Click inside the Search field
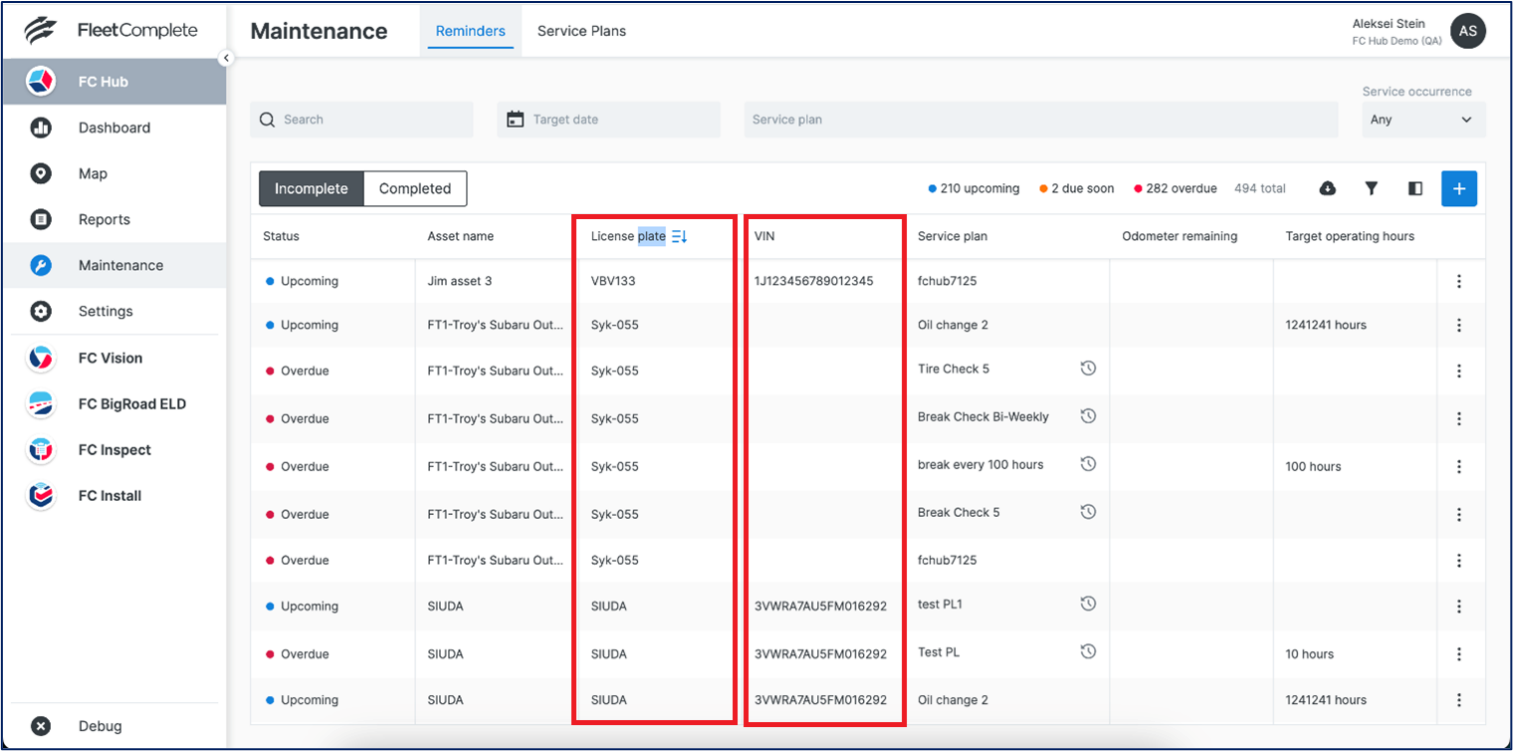The height and width of the screenshot is (751, 1513). coord(361,119)
